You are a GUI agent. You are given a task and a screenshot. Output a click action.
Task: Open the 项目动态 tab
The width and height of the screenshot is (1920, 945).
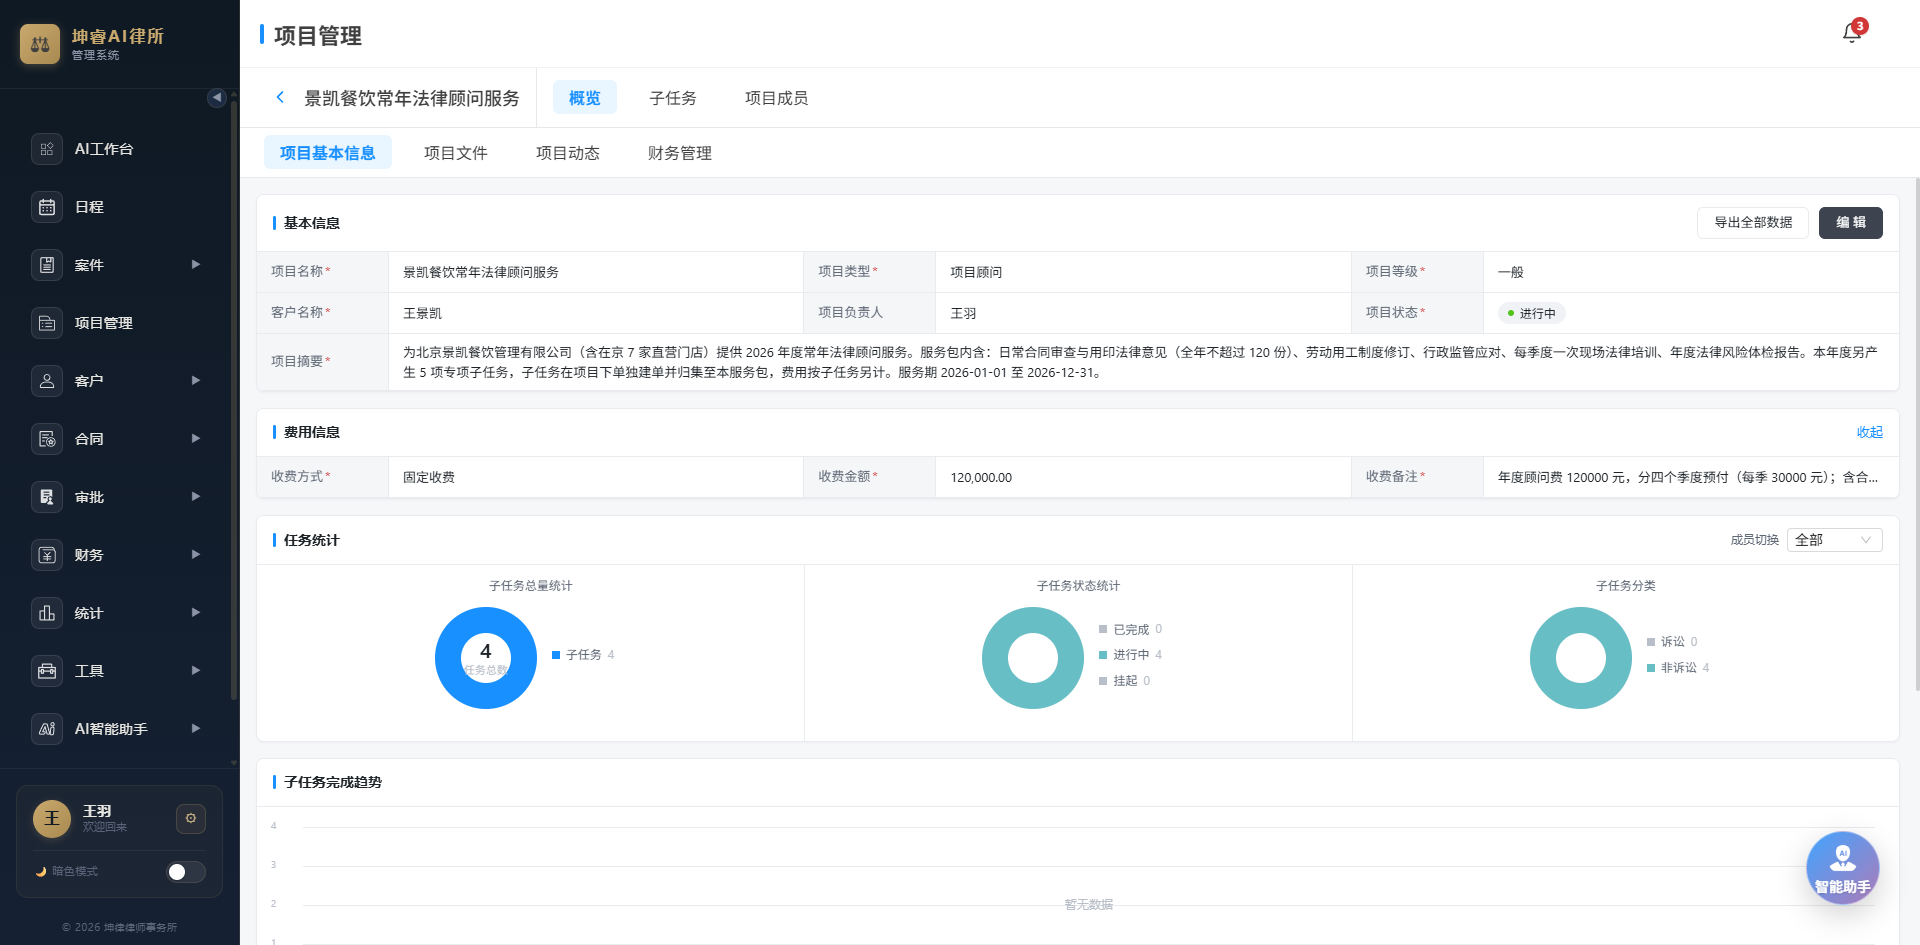[568, 153]
